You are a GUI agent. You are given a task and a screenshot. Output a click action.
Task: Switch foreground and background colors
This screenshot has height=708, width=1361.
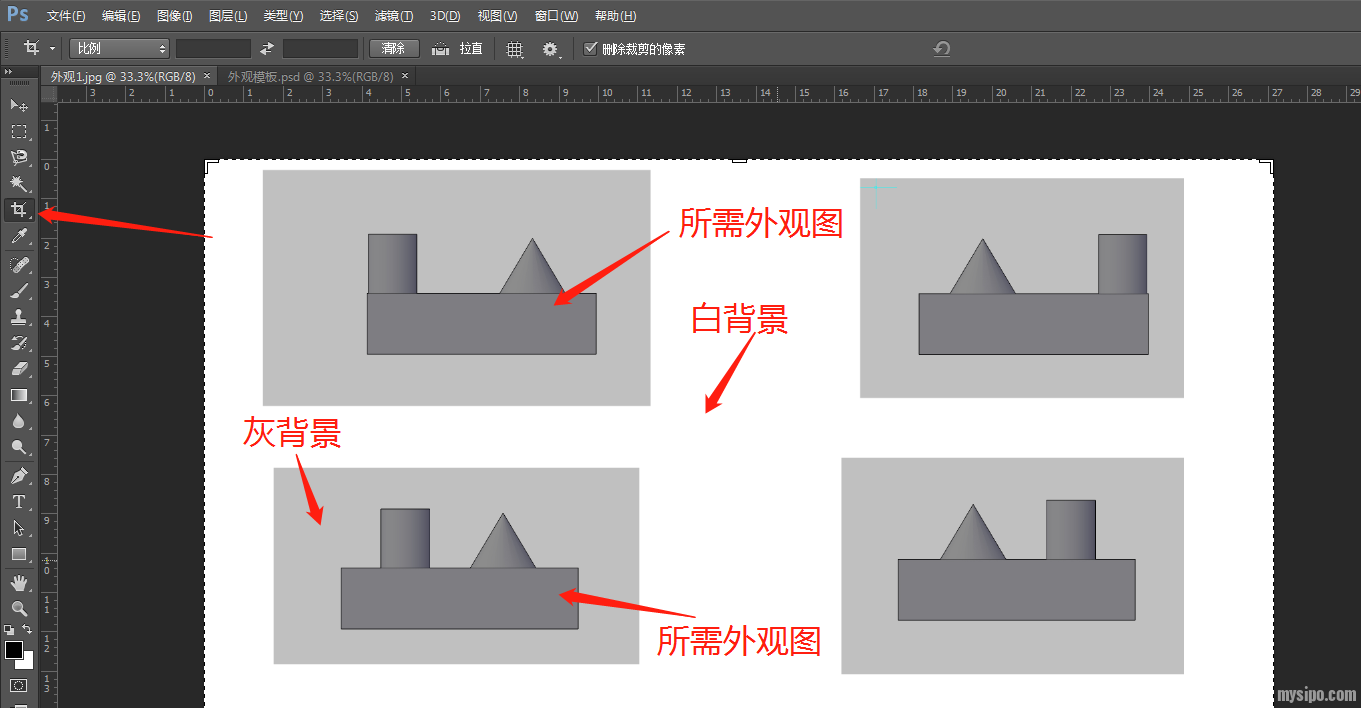point(27,629)
